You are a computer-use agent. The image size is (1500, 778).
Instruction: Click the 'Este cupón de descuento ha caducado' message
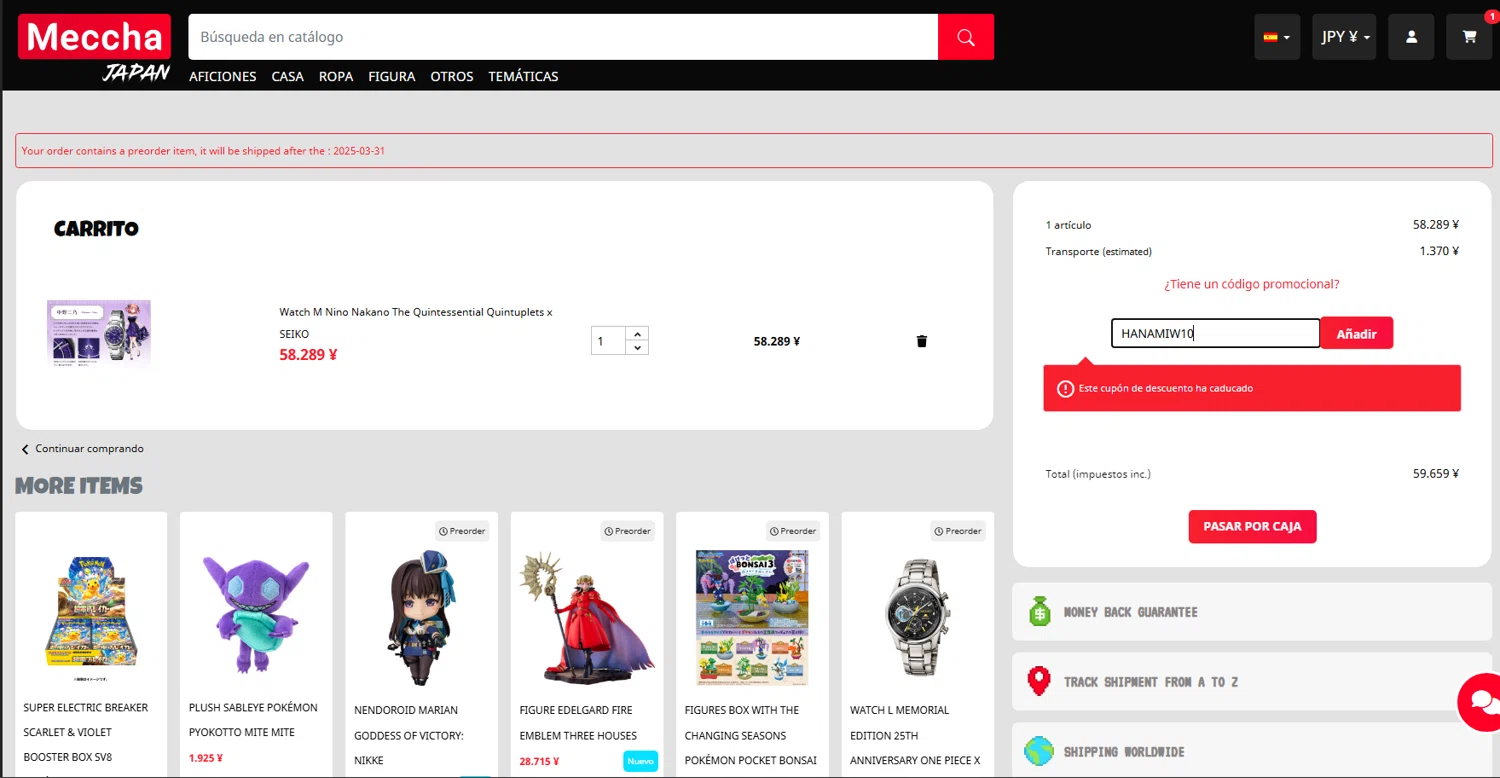pos(1166,388)
